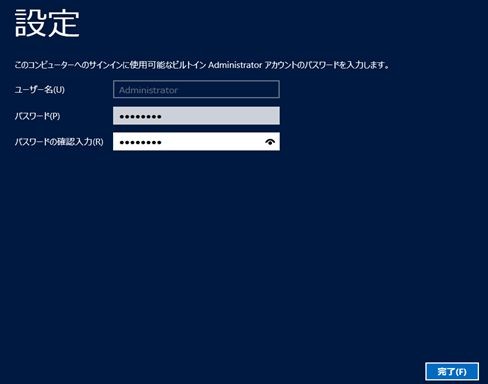Click サインイン wording in the instruction line
This screenshot has width=488, height=384.
104,65
